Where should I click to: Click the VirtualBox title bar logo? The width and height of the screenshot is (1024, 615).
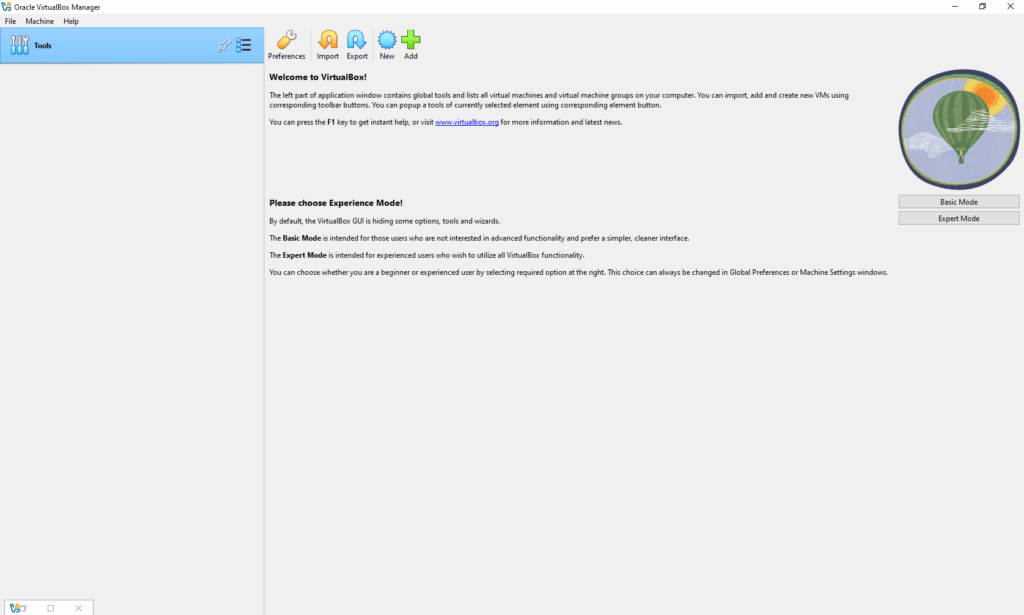[x=7, y=7]
